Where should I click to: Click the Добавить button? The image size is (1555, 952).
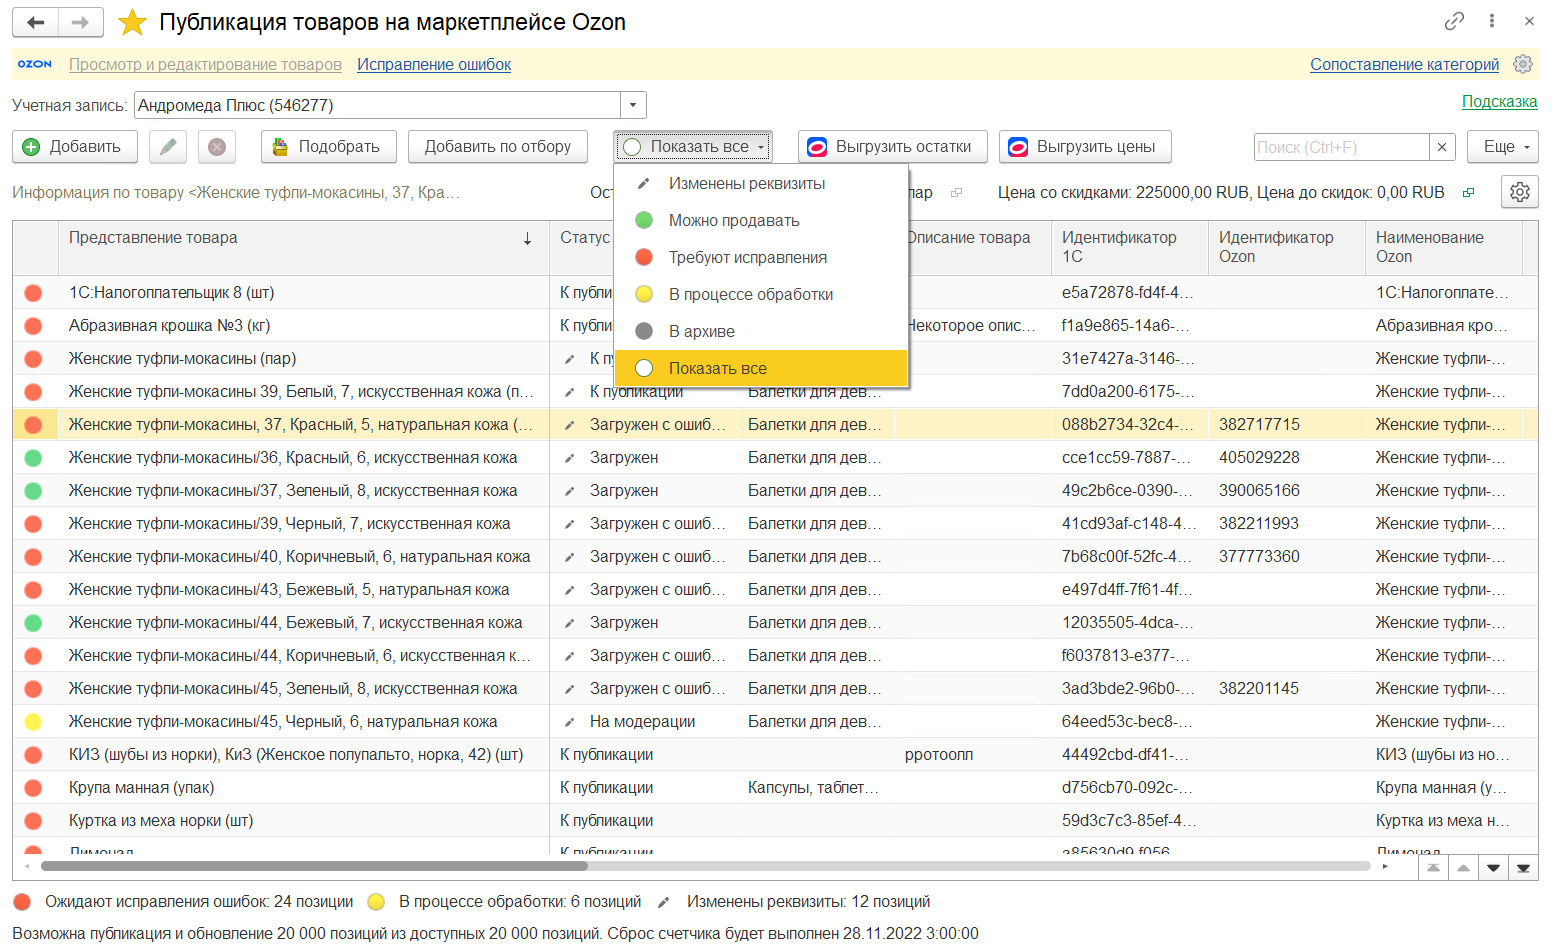(75, 147)
